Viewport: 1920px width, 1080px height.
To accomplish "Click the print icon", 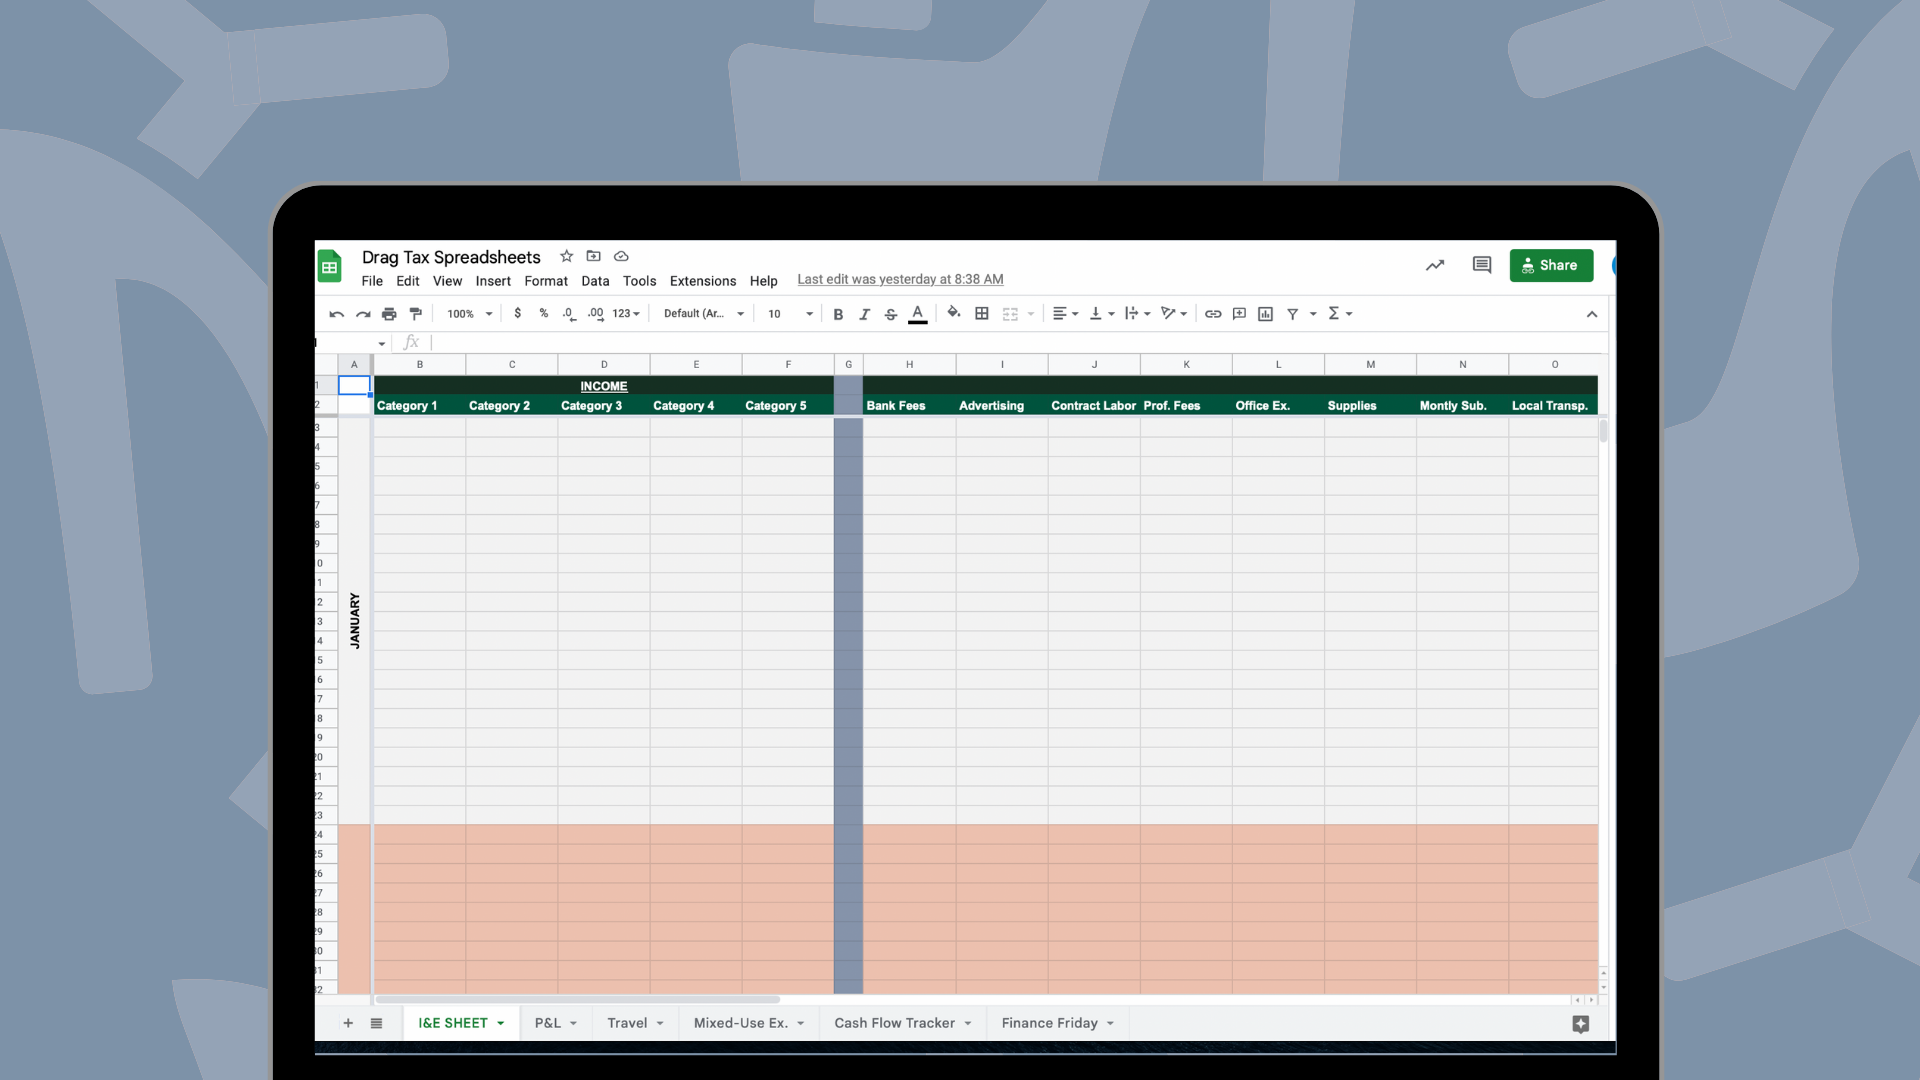I will pyautogui.click(x=389, y=314).
